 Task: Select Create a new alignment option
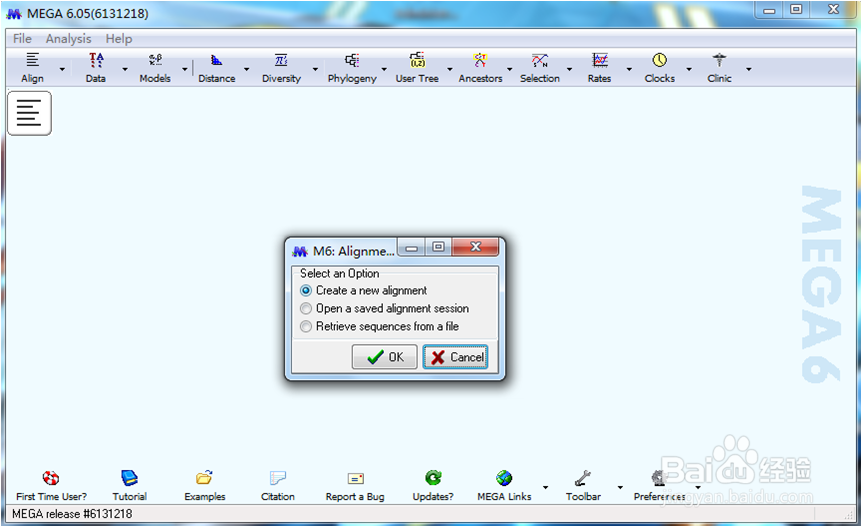tap(363, 290)
